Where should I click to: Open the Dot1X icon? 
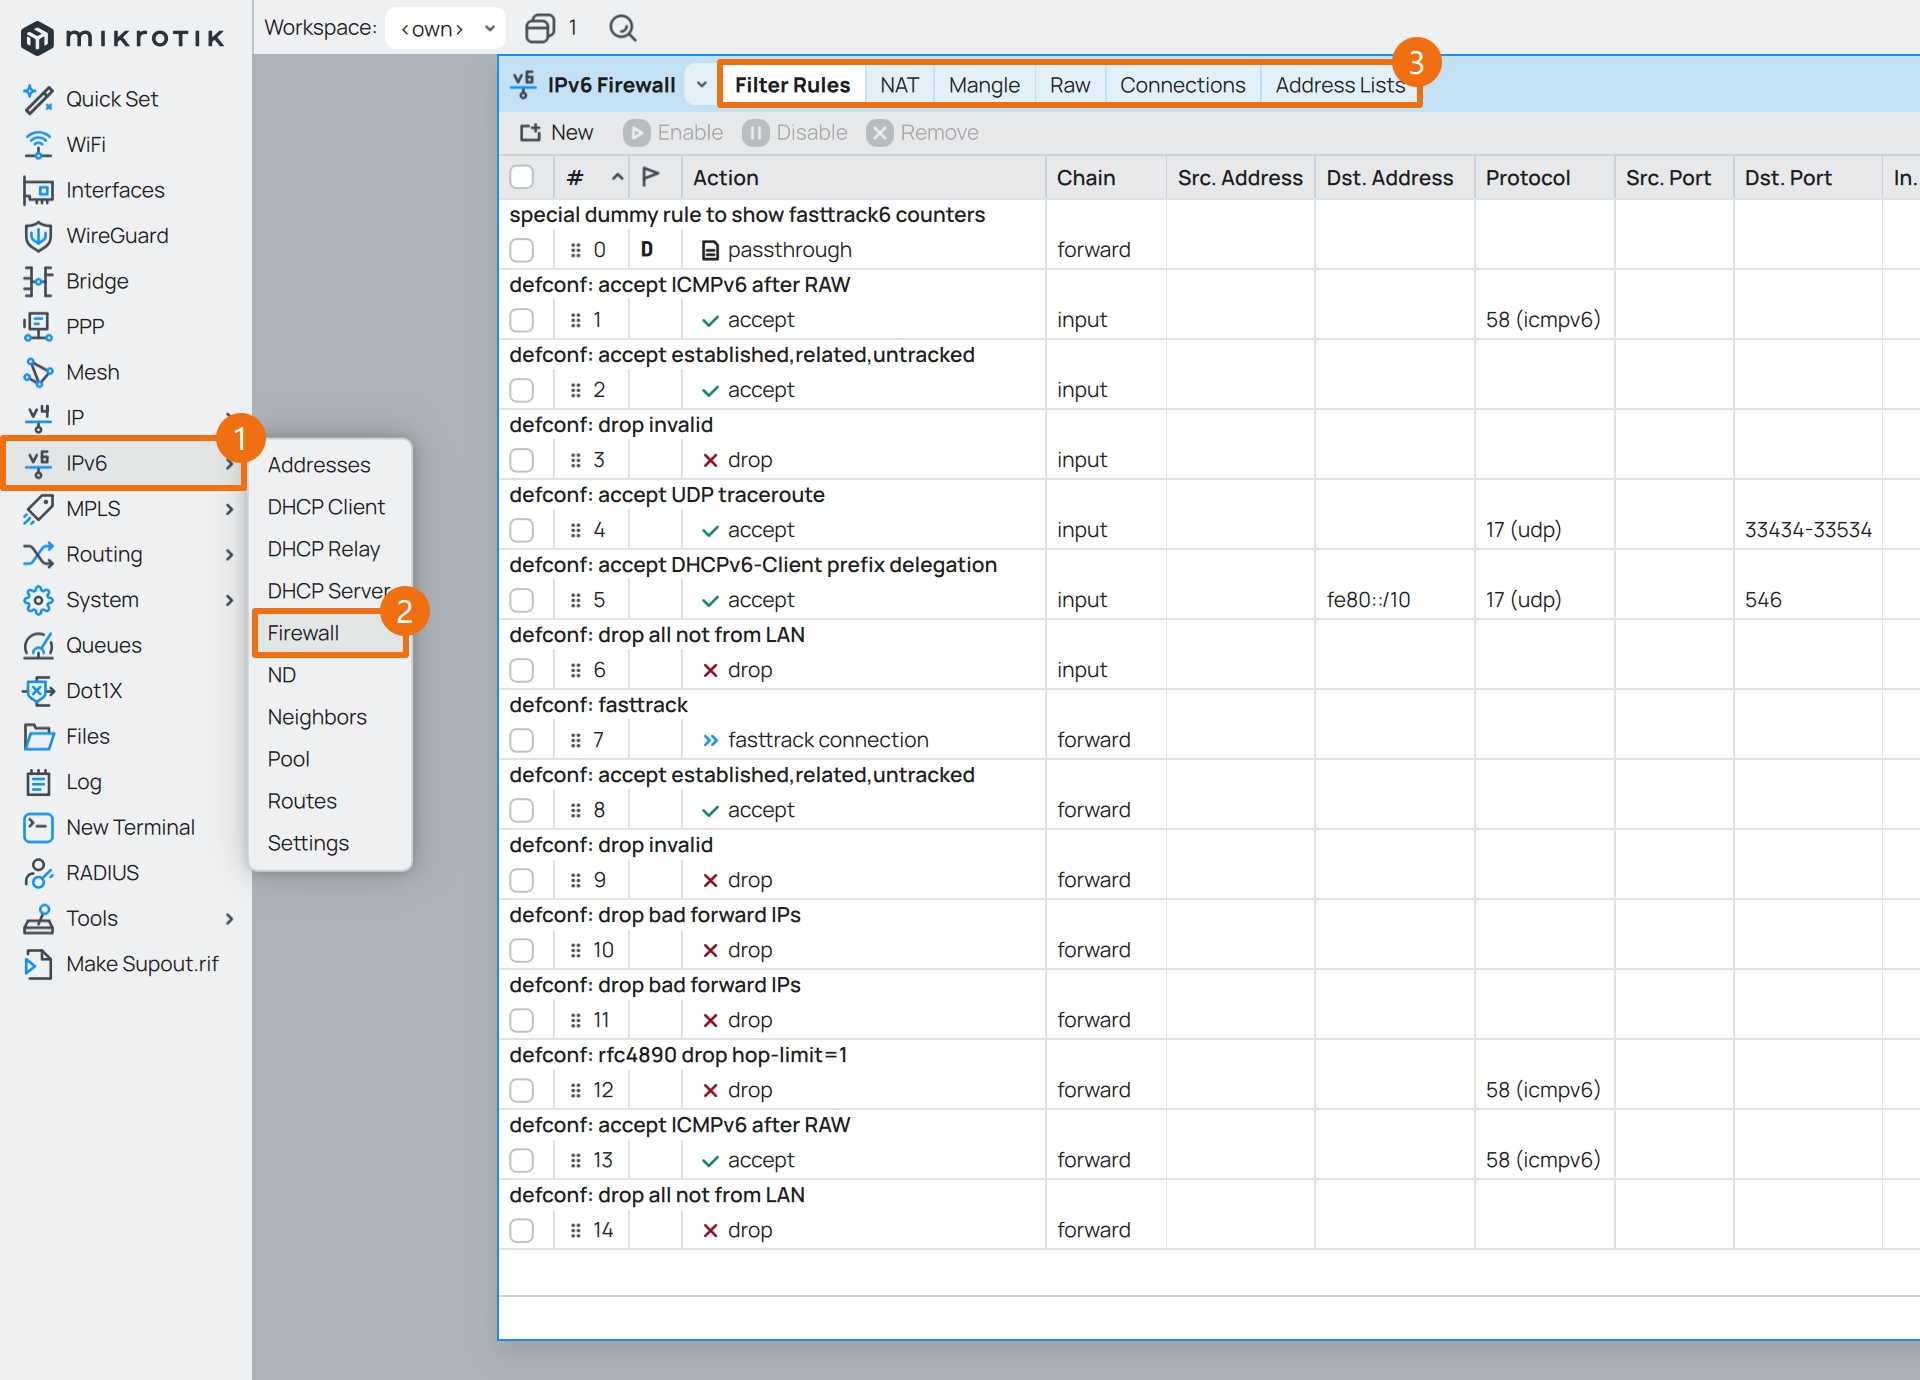(x=38, y=691)
